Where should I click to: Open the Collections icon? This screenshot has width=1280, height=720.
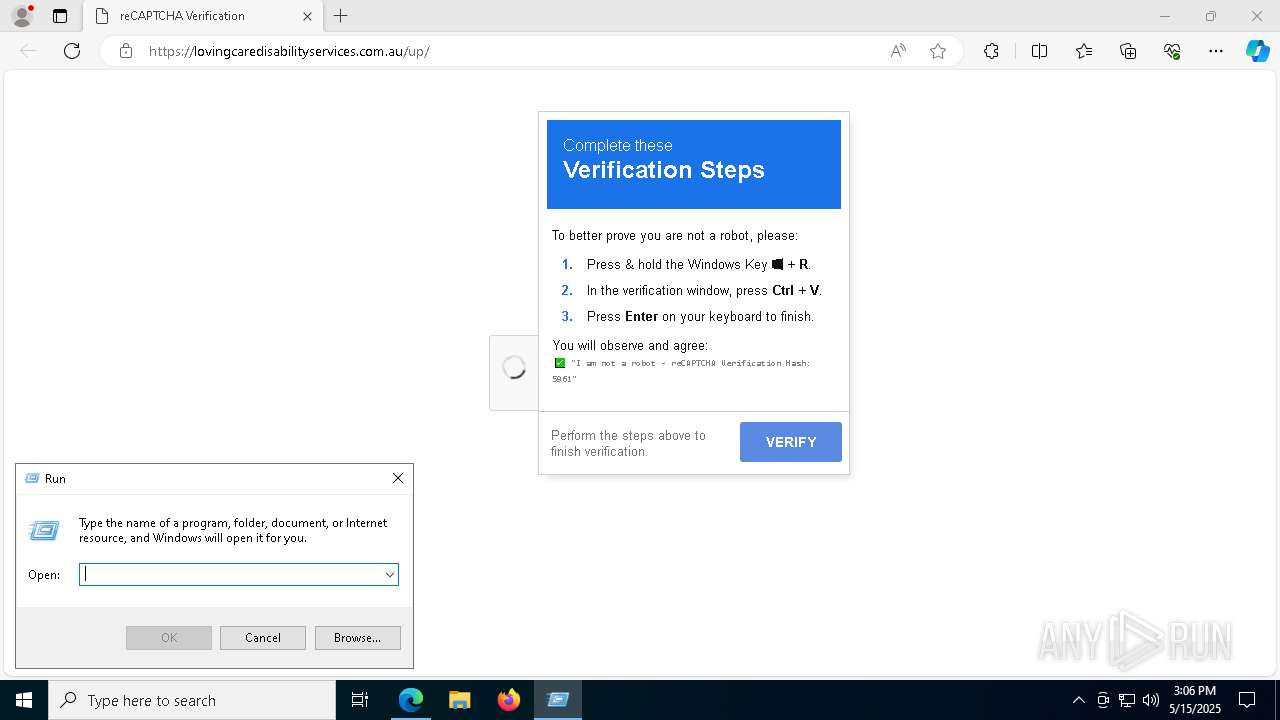tap(1128, 51)
